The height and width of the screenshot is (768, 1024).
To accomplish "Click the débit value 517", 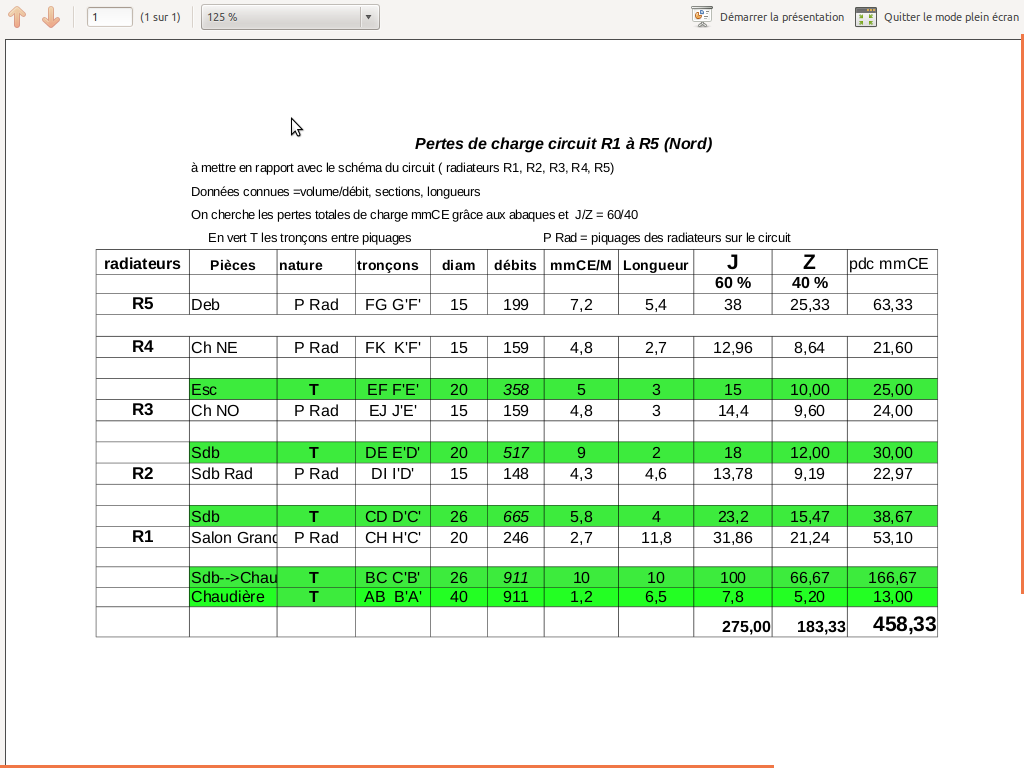I will [515, 453].
